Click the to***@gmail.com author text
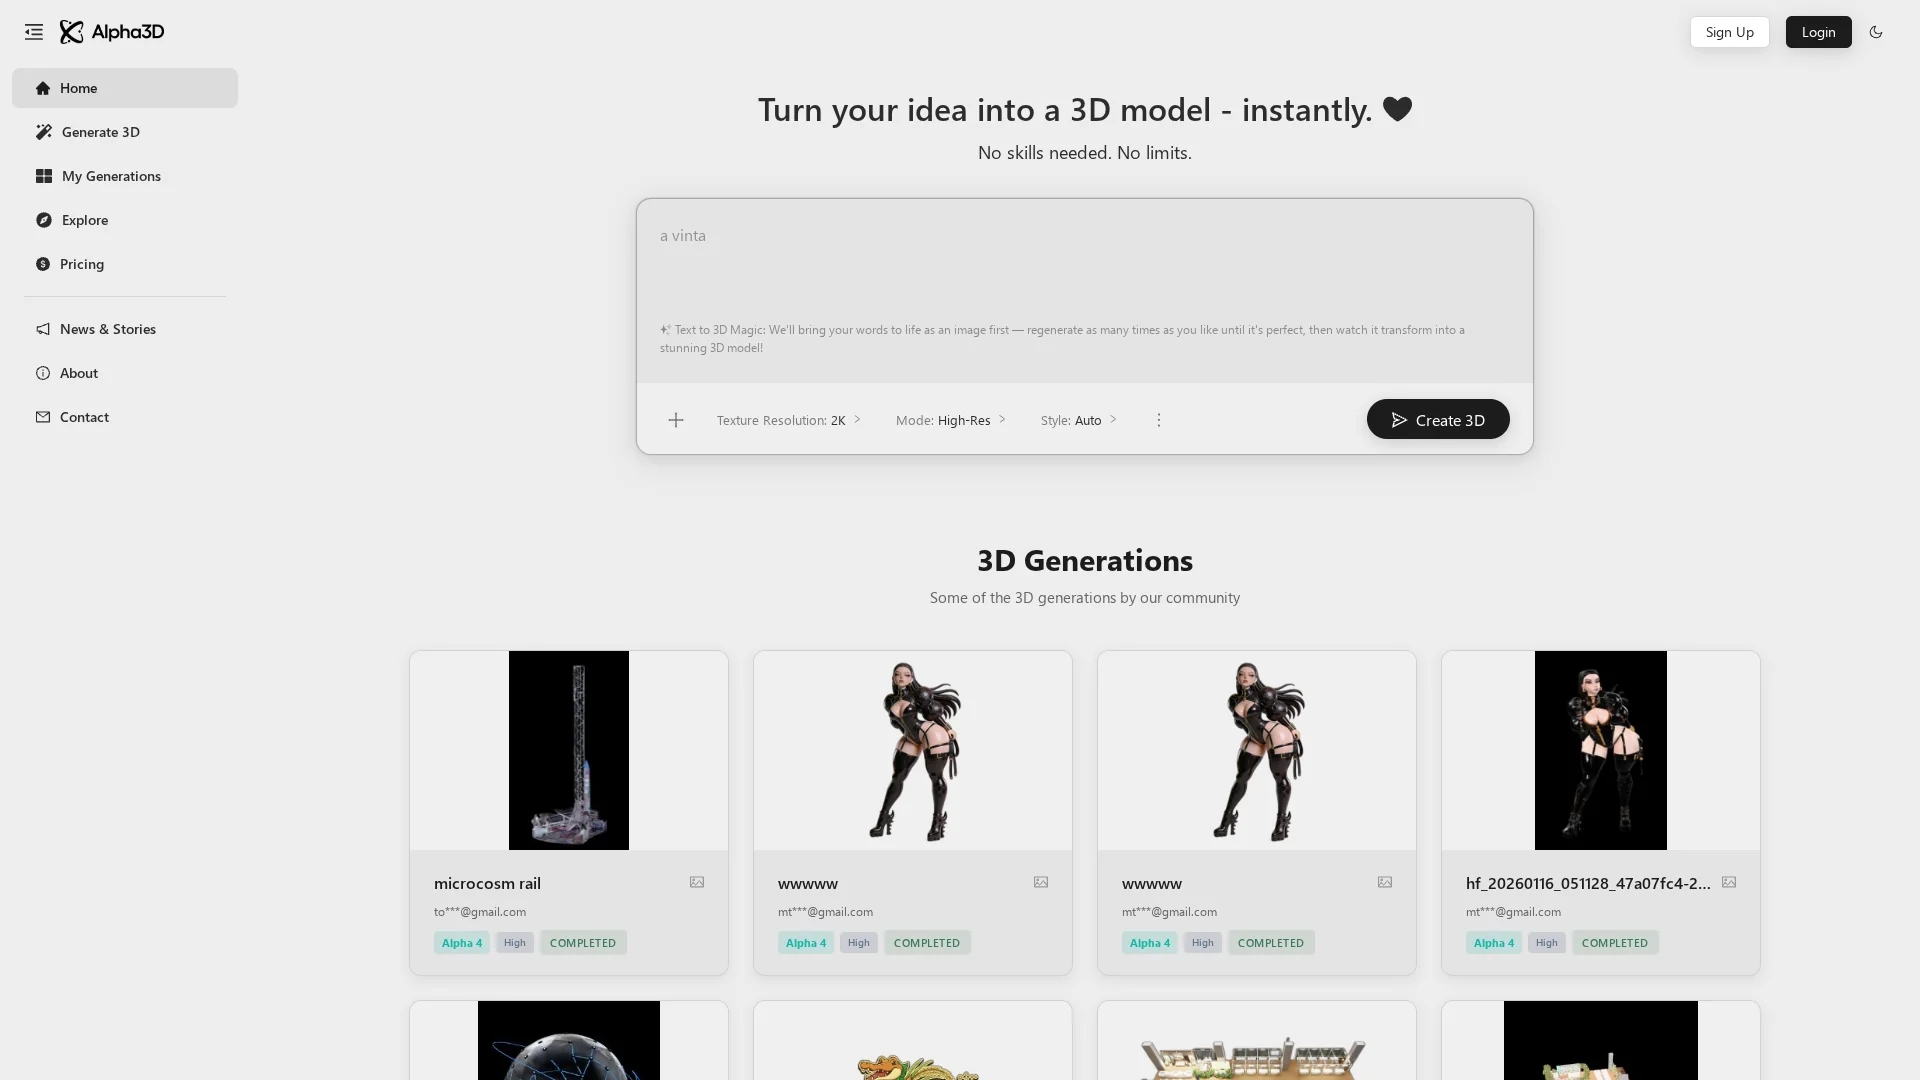1920x1080 pixels. [x=480, y=911]
